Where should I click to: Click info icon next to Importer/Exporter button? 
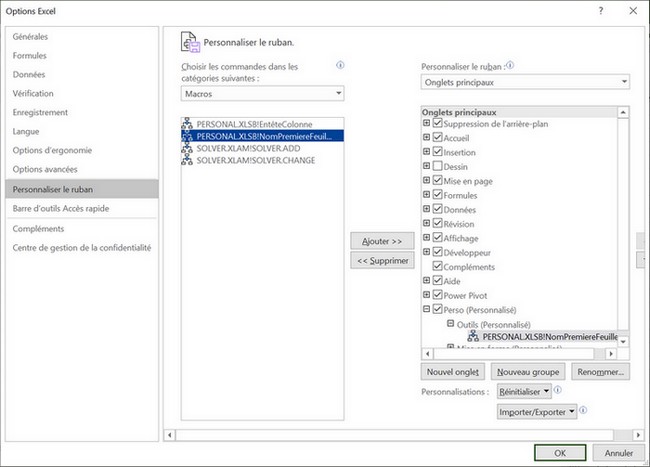(583, 410)
